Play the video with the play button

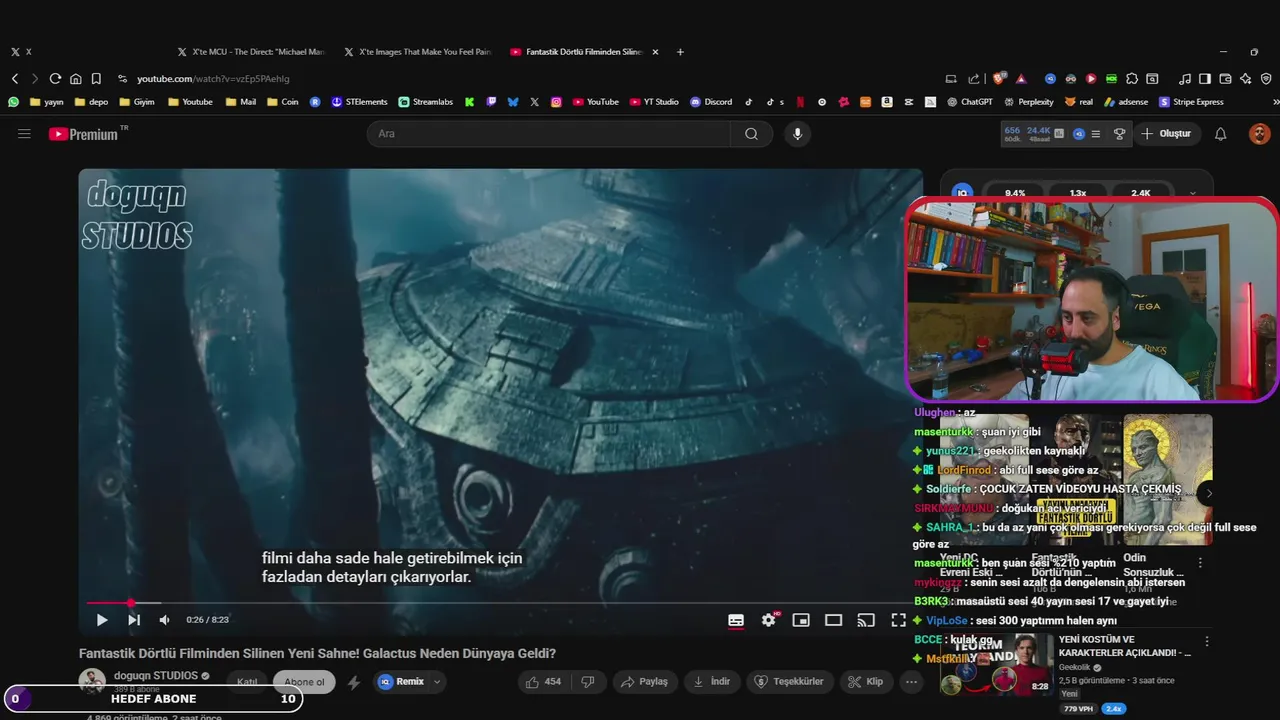pyautogui.click(x=102, y=620)
